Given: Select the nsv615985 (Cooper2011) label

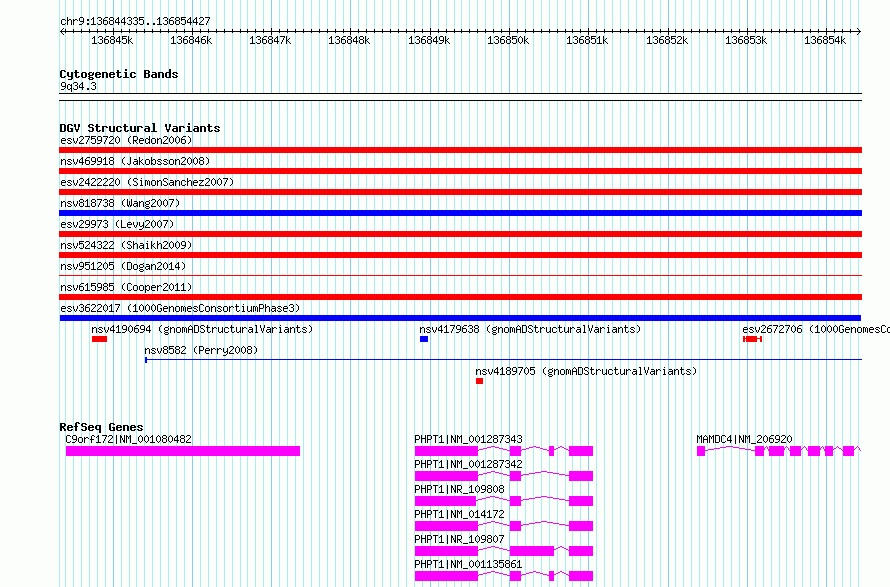Looking at the screenshot, I should (126, 287).
